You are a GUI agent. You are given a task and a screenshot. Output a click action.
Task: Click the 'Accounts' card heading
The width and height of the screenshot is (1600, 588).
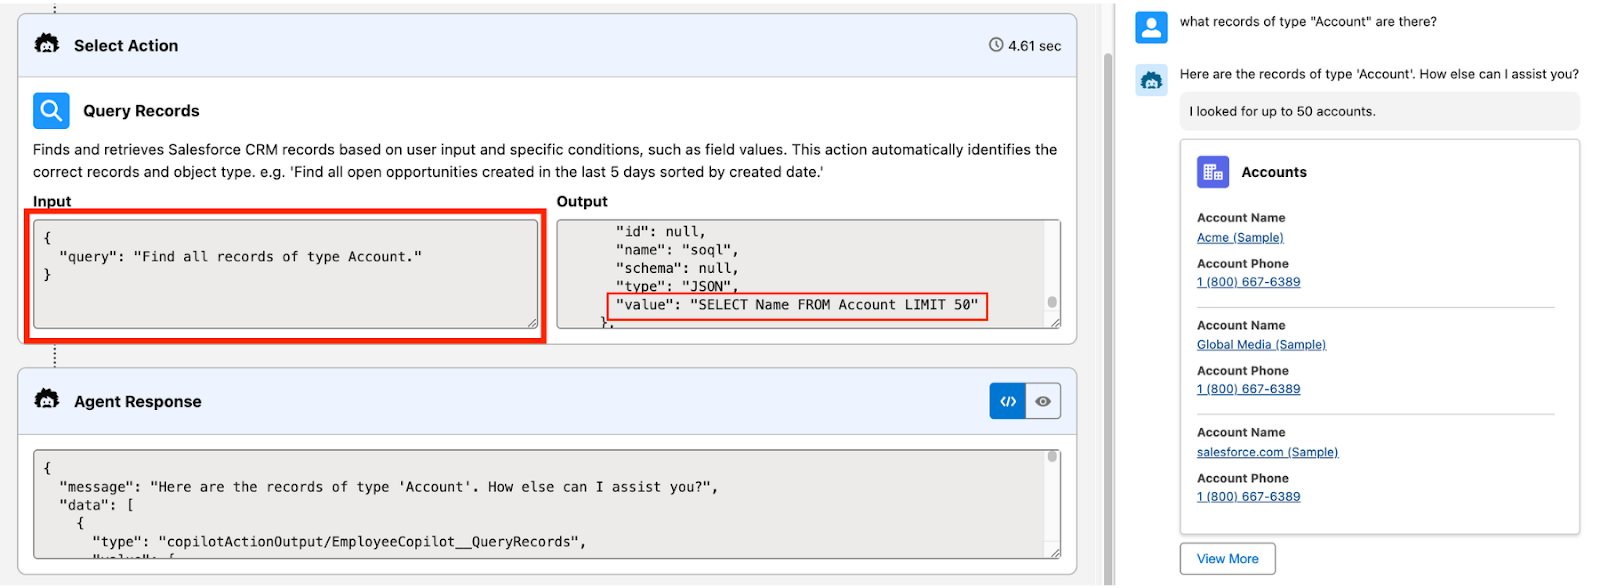click(x=1274, y=172)
